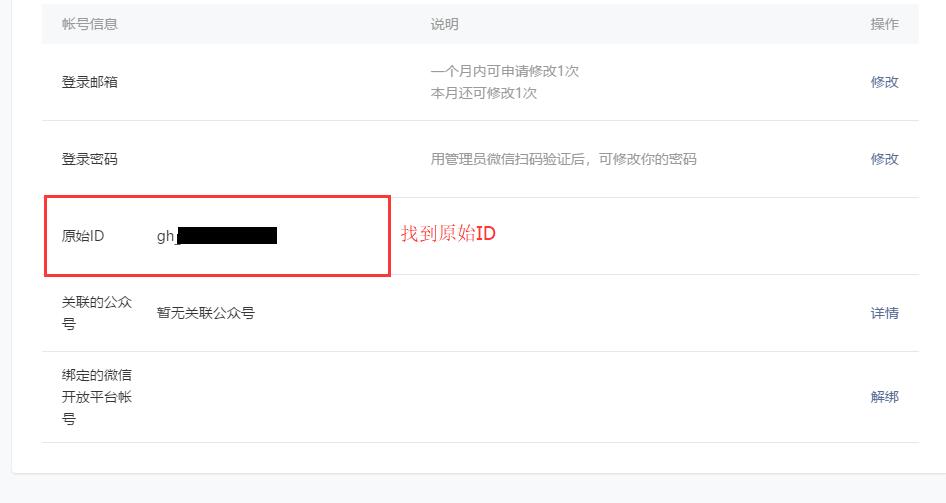The height and width of the screenshot is (503, 946).
Task: Click the 登录邮箱 row label
Action: (x=89, y=82)
